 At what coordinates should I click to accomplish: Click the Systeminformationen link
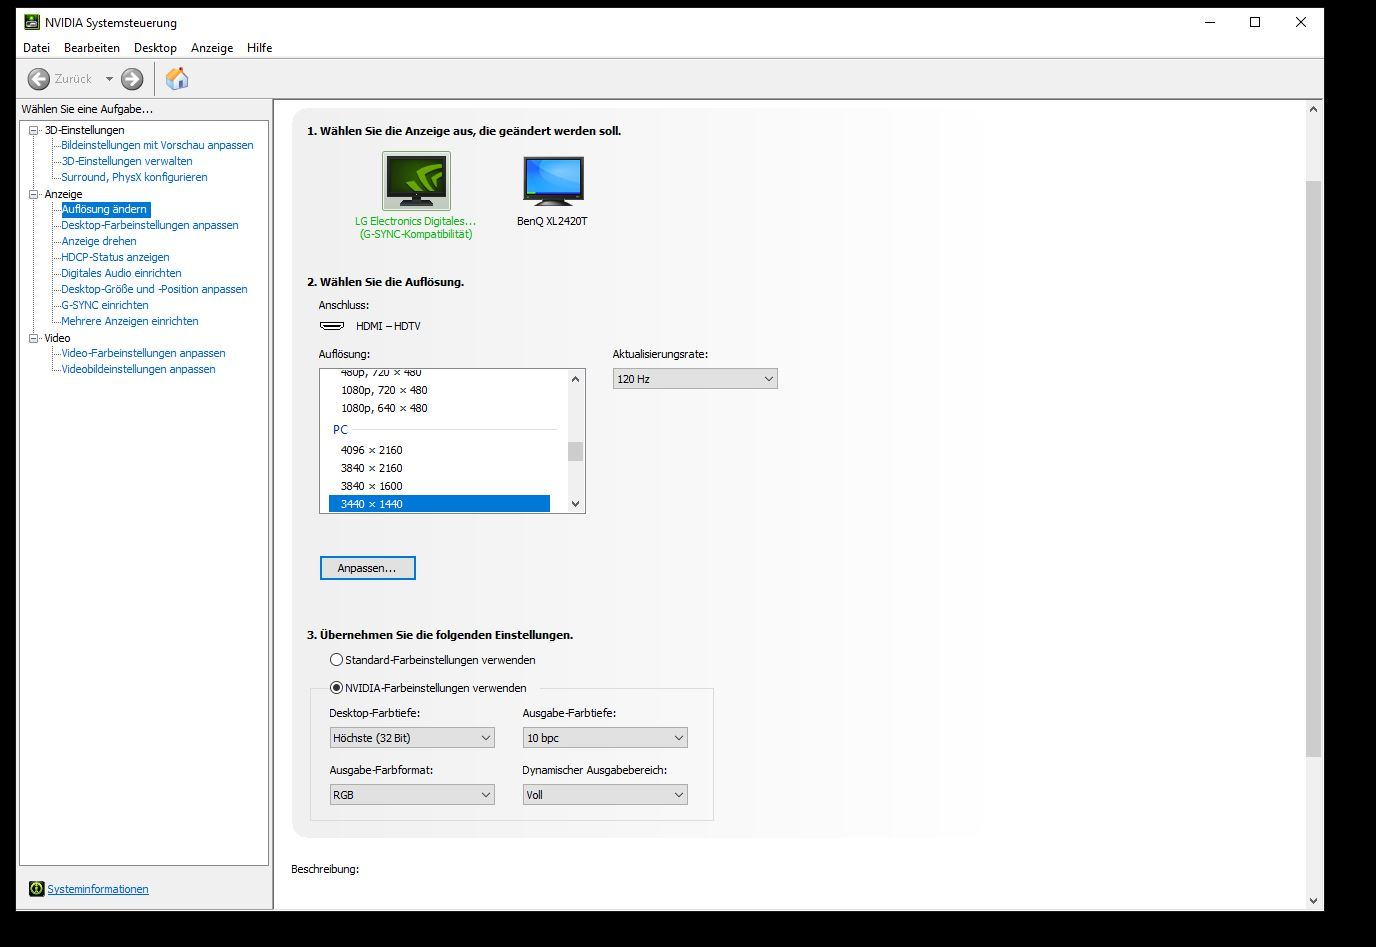[98, 889]
